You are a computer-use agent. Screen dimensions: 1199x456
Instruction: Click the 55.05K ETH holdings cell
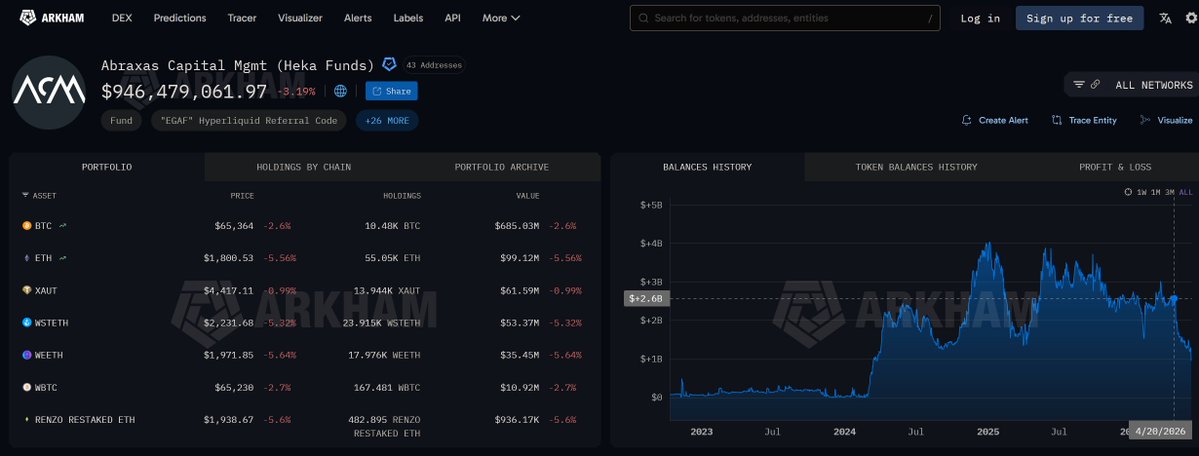tap(392, 258)
